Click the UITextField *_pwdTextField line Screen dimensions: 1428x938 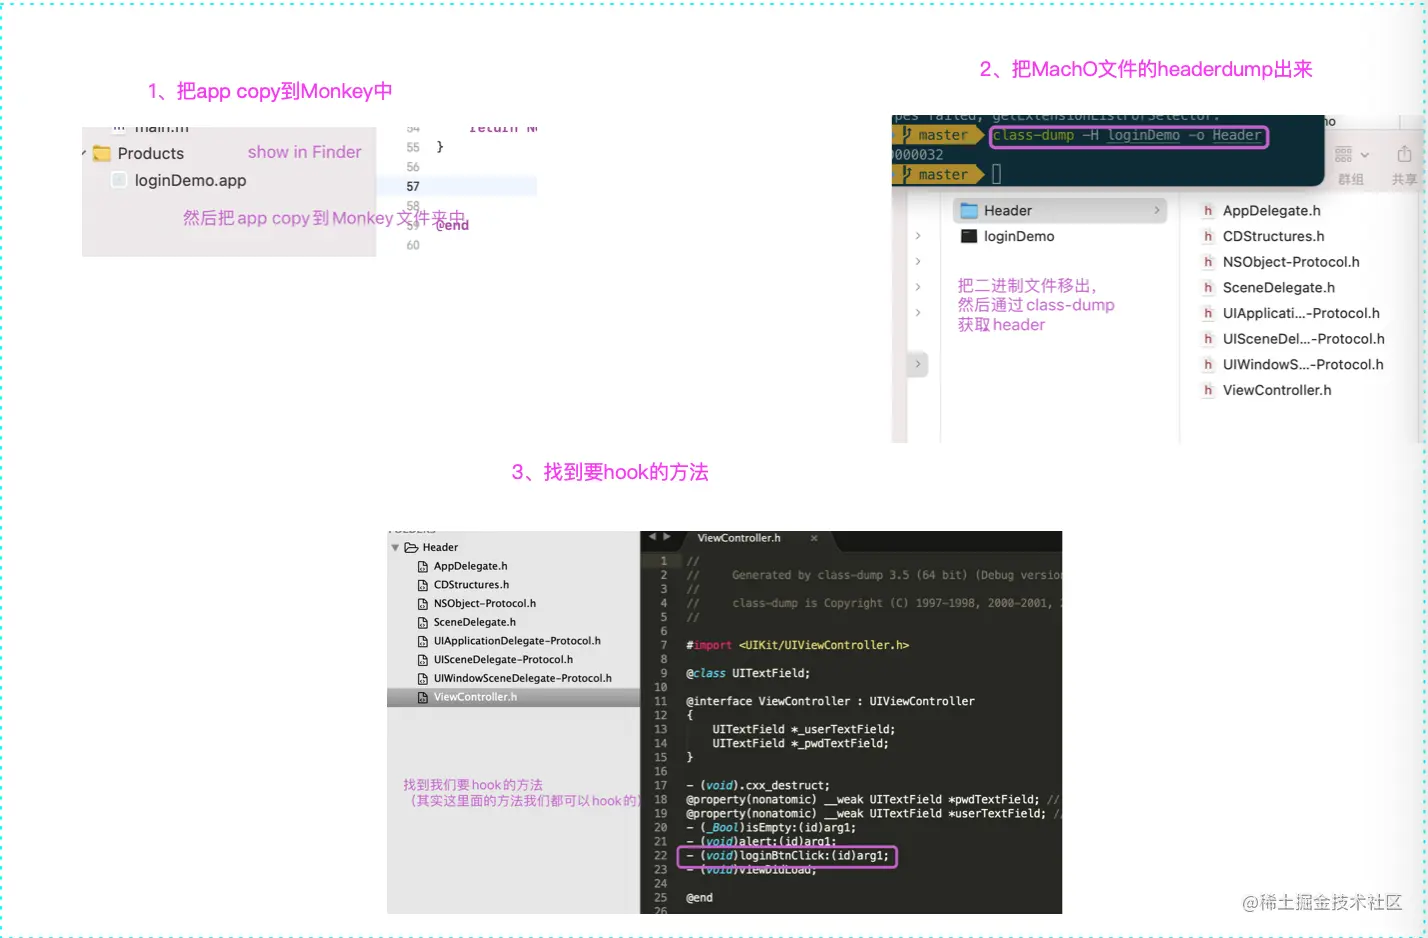[x=800, y=743]
